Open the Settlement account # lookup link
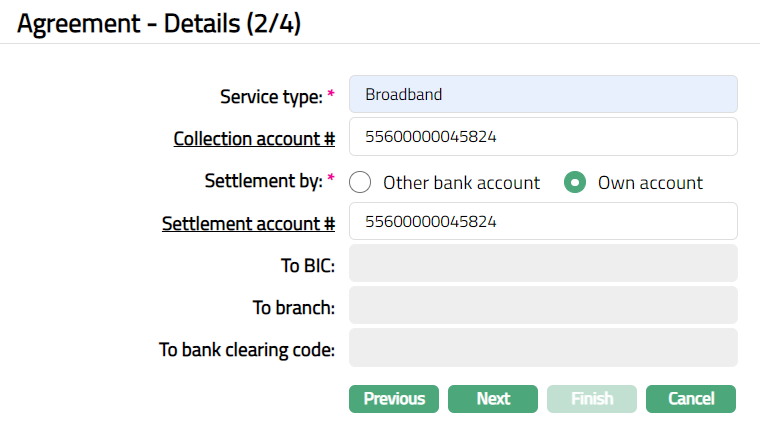Viewport: 760px width, 430px height. tap(248, 223)
